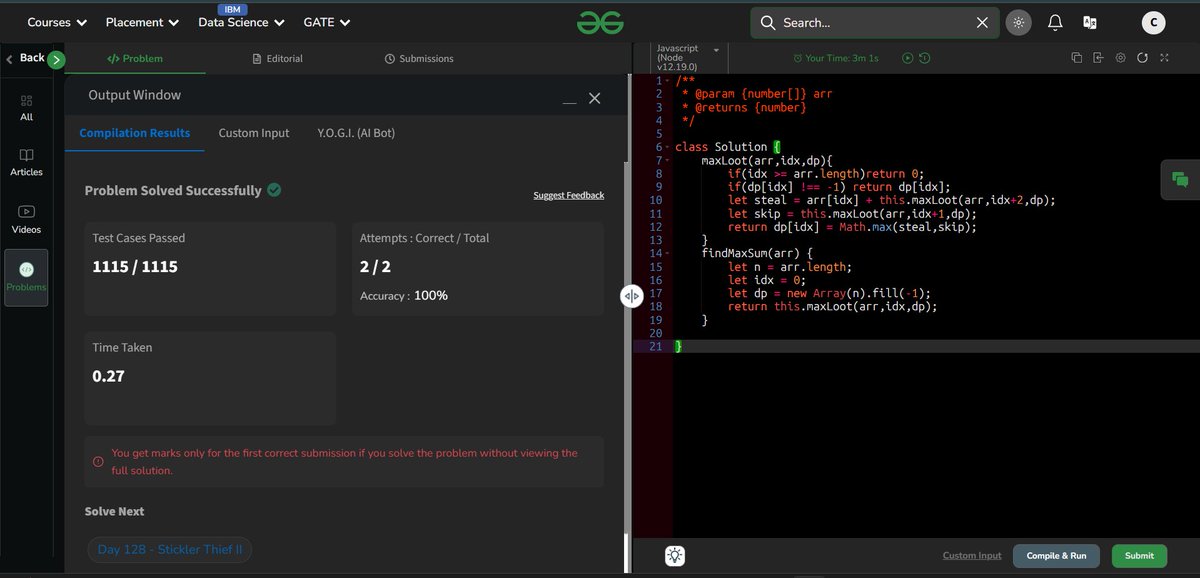Image resolution: width=1200 pixels, height=578 pixels.
Task: Collapse the class Solution fold at line 6
Action: [x=668, y=147]
